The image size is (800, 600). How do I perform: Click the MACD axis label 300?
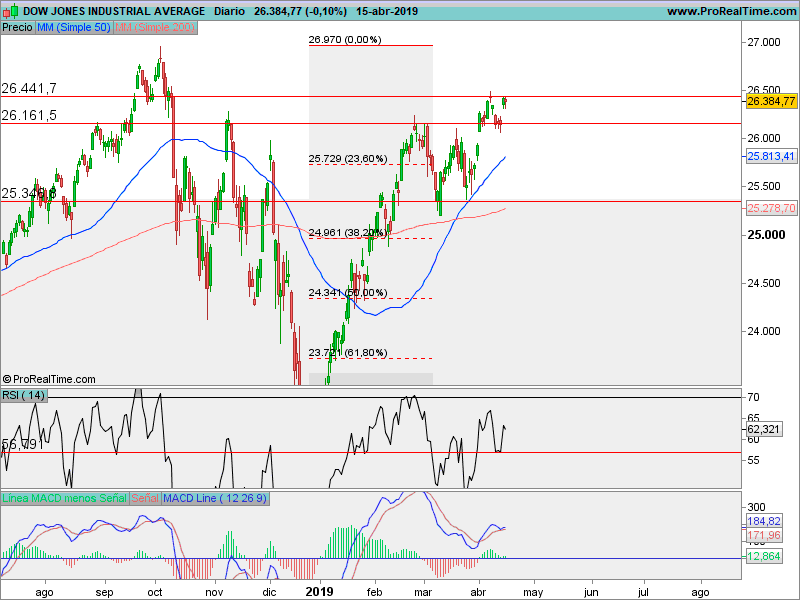(756, 507)
